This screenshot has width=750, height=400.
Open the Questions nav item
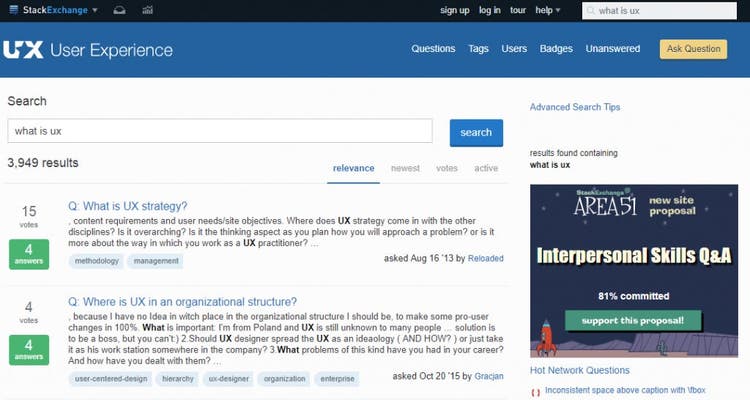[433, 49]
